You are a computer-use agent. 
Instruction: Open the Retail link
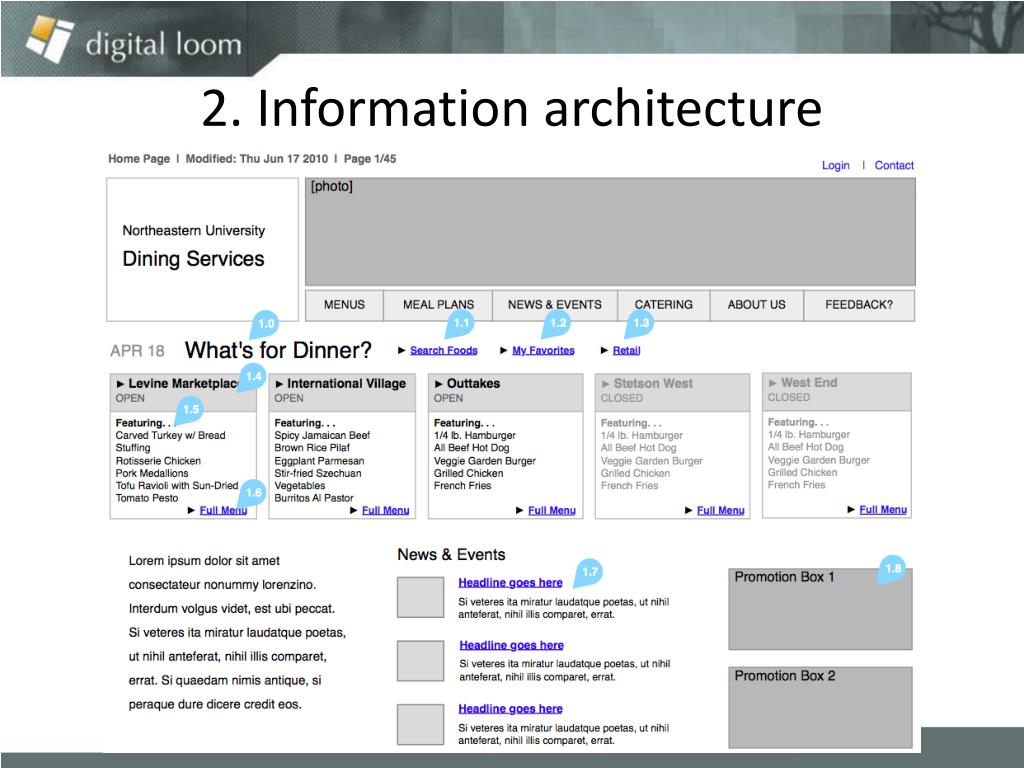[626, 351]
